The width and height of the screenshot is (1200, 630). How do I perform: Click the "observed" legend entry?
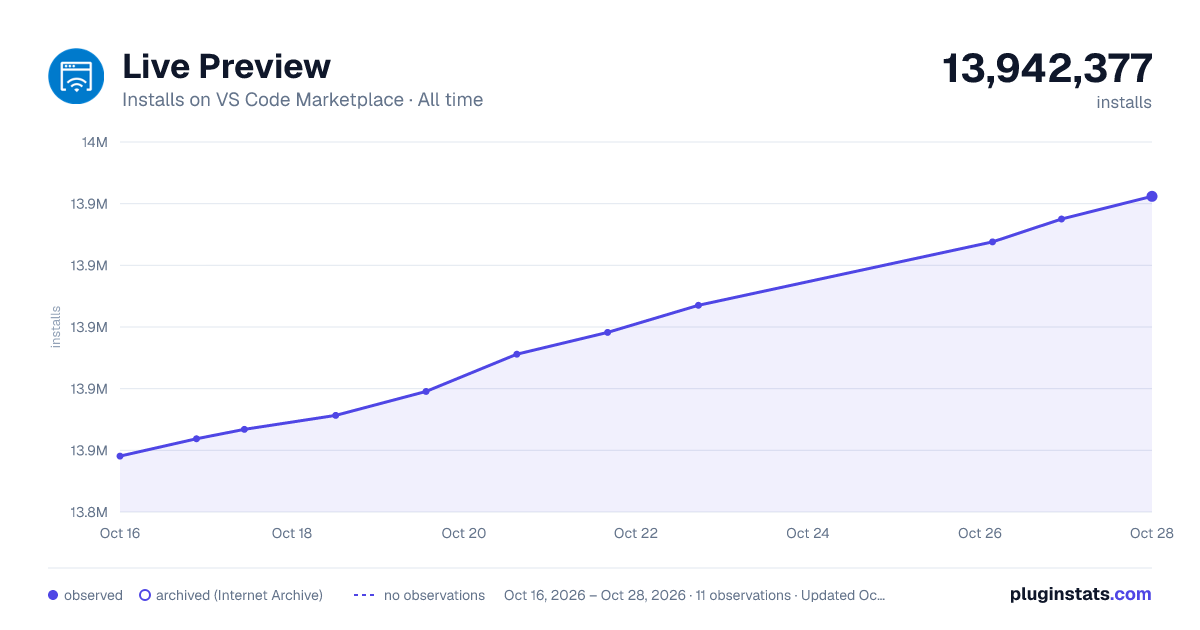pyautogui.click(x=85, y=595)
